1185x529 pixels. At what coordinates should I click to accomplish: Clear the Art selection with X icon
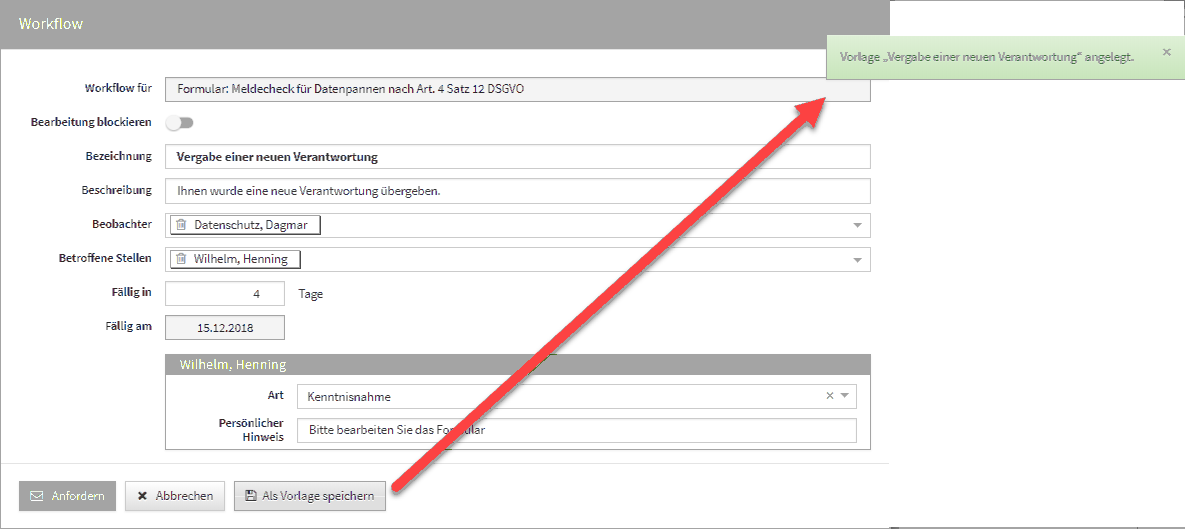click(x=829, y=396)
